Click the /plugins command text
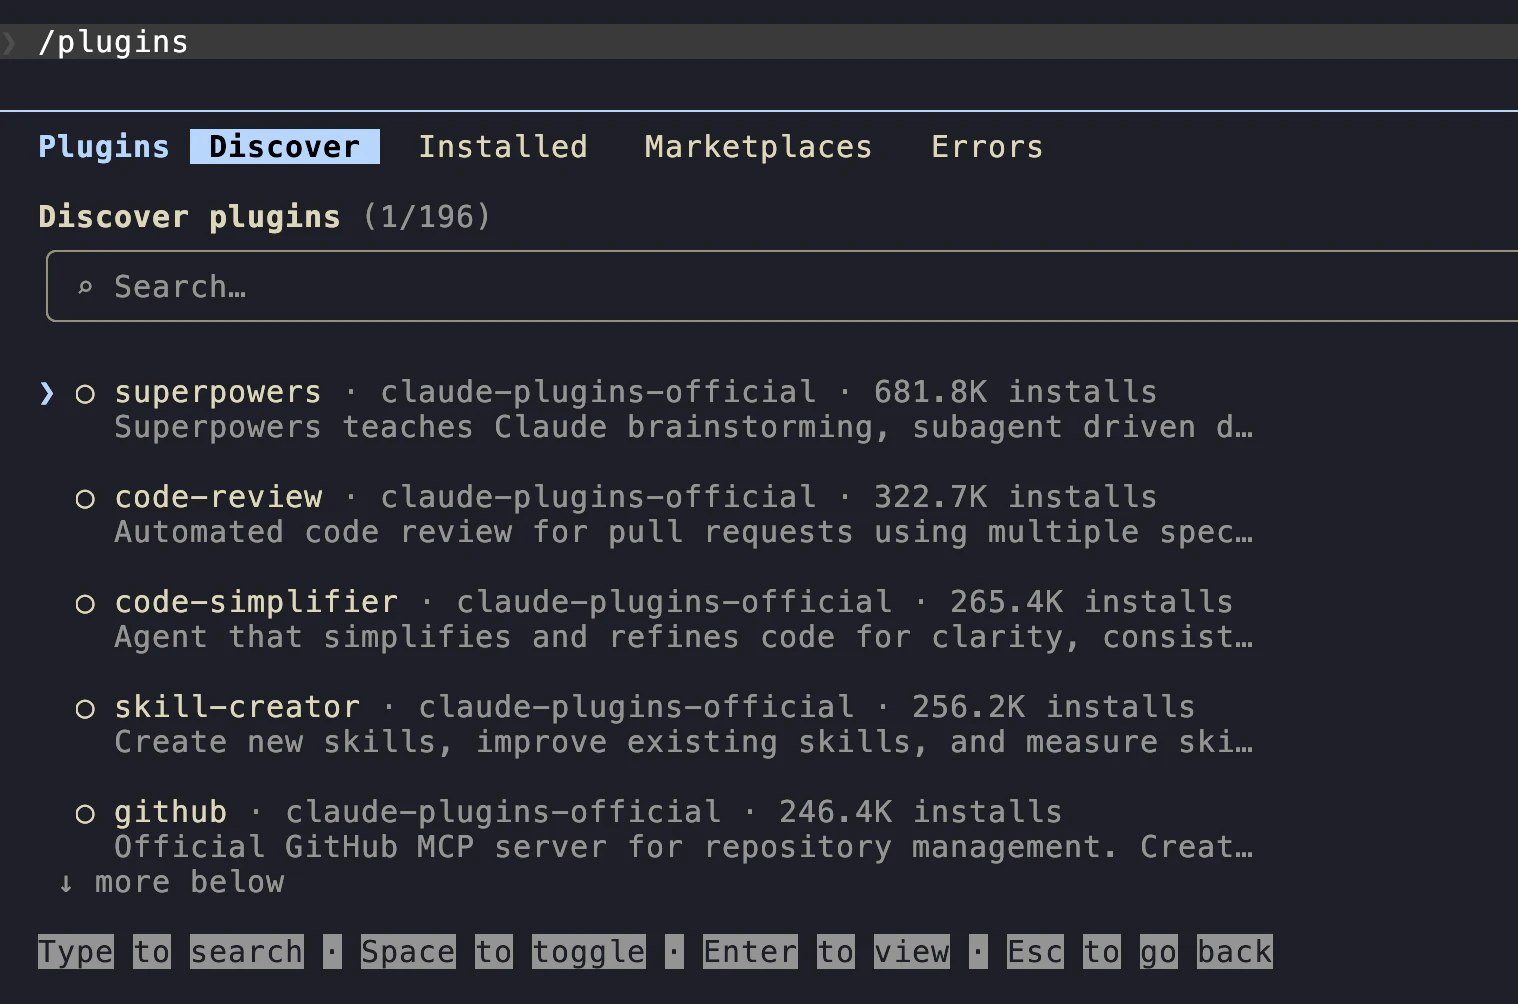 (113, 42)
